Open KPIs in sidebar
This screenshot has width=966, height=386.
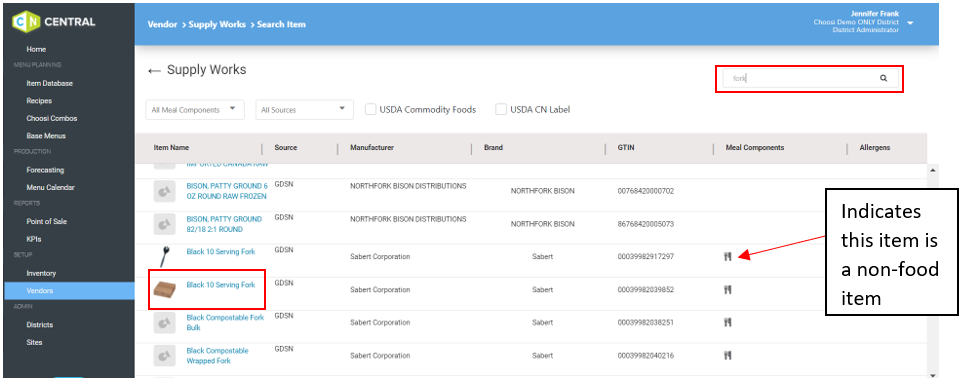coord(34,239)
